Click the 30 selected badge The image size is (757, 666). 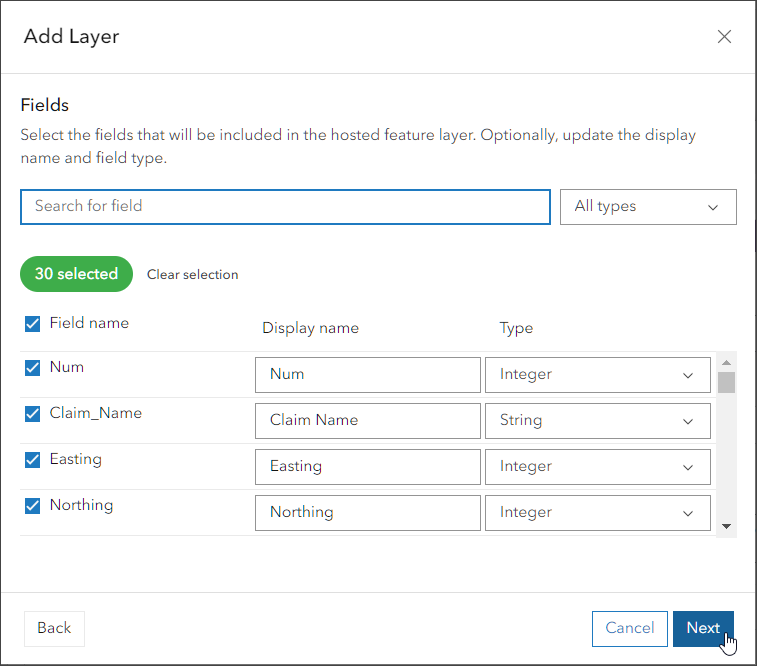pos(76,274)
